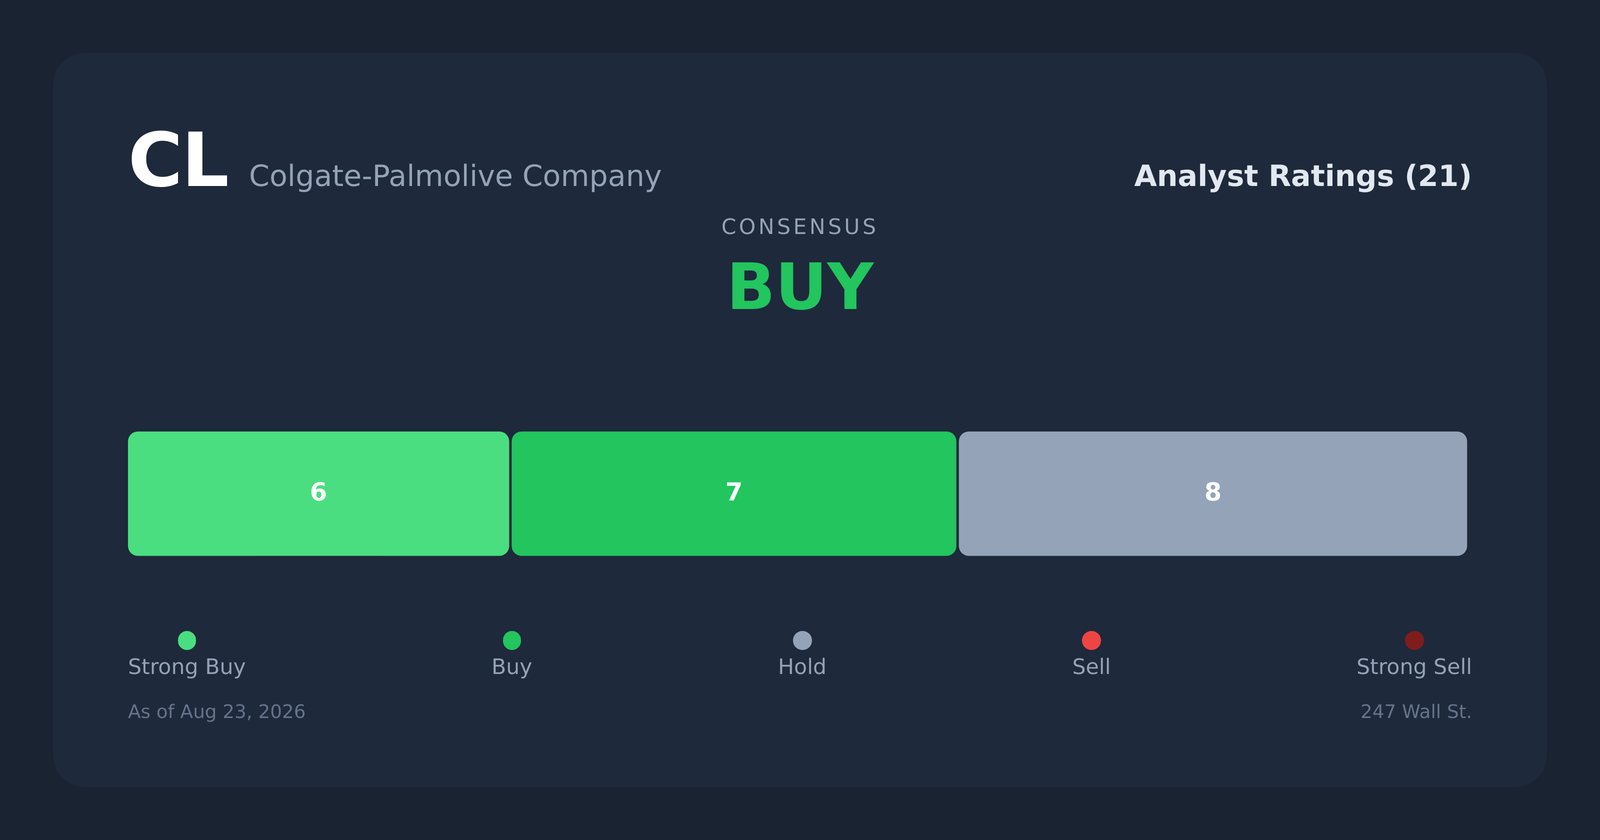
Task: Click the CL ticker symbol
Action: pyautogui.click(x=178, y=162)
